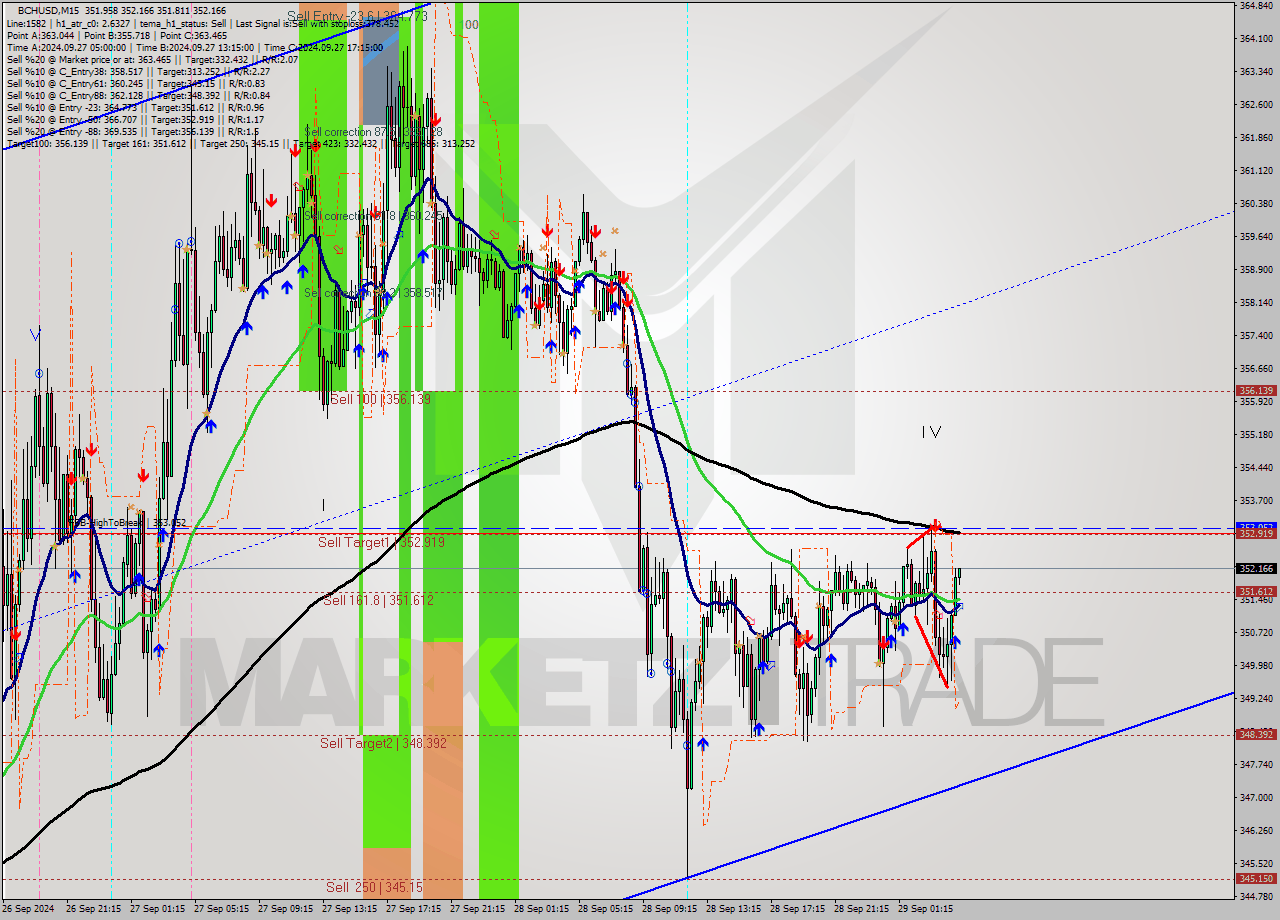Click the 'Sell 100 | 356.139' label

380,399
